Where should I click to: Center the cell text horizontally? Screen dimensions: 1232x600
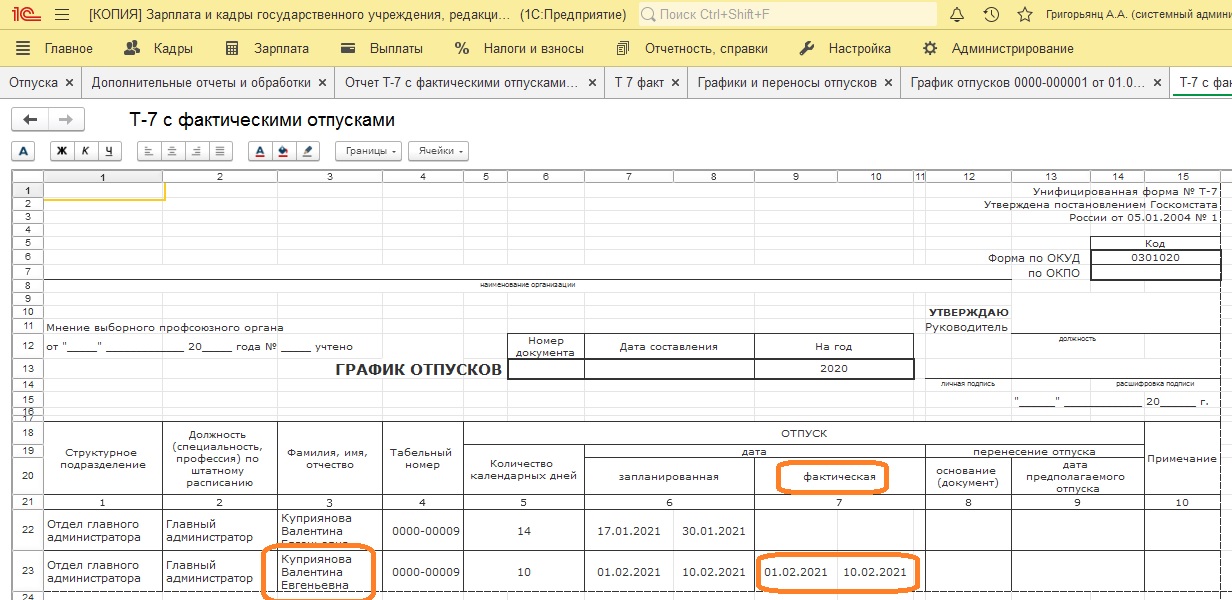coord(172,151)
